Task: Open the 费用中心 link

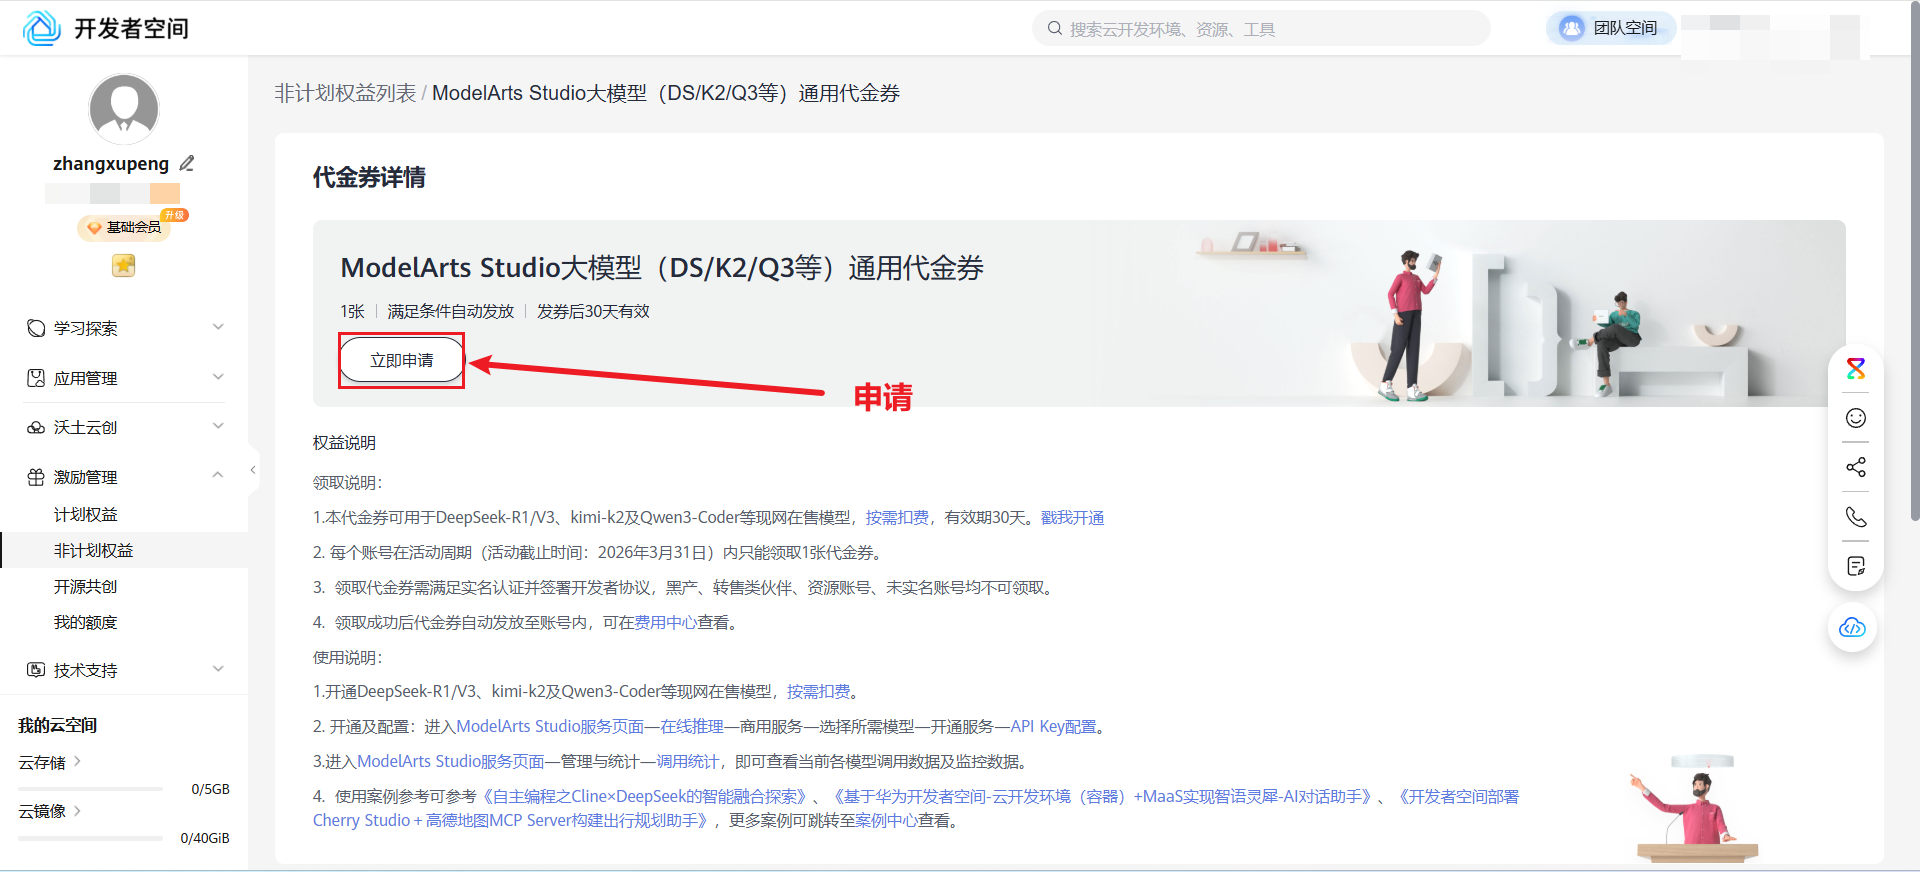Action: (665, 622)
